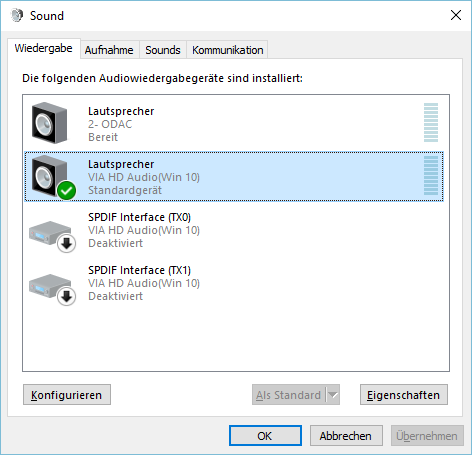Open the Sounds tab
472x455 pixels.
pyautogui.click(x=163, y=50)
